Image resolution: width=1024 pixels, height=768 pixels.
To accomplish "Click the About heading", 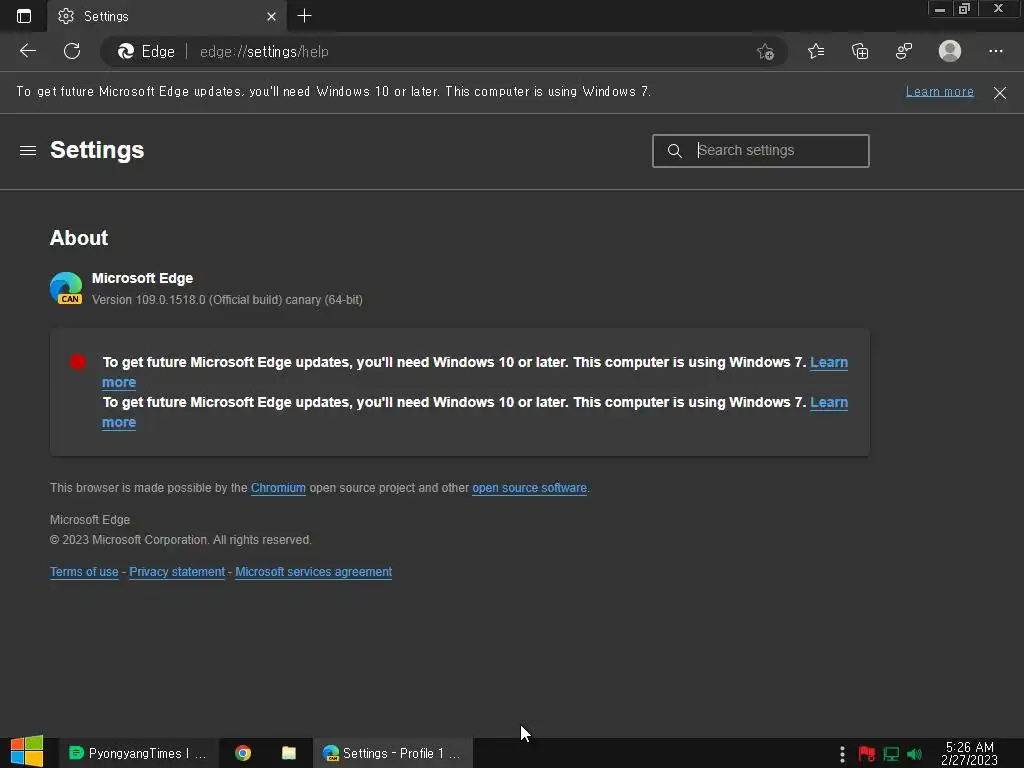I will (x=79, y=238).
